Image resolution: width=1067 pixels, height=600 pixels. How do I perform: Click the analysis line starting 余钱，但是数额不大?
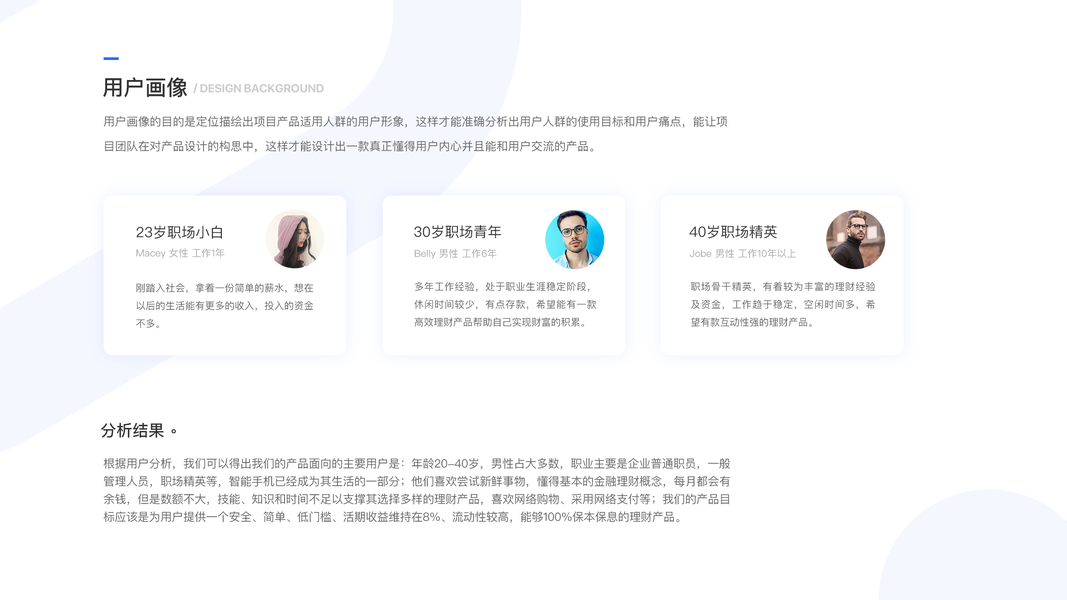(416, 499)
